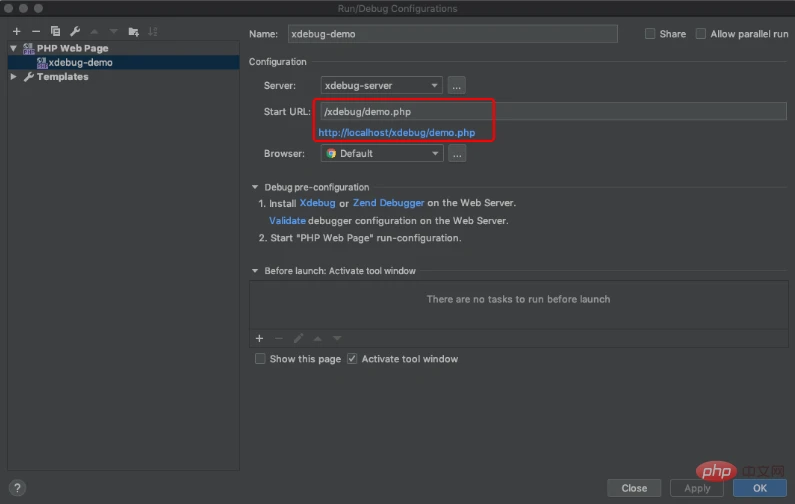795x504 pixels.
Task: Open http://localhost/xdebug/demo.php link
Action: [396, 133]
